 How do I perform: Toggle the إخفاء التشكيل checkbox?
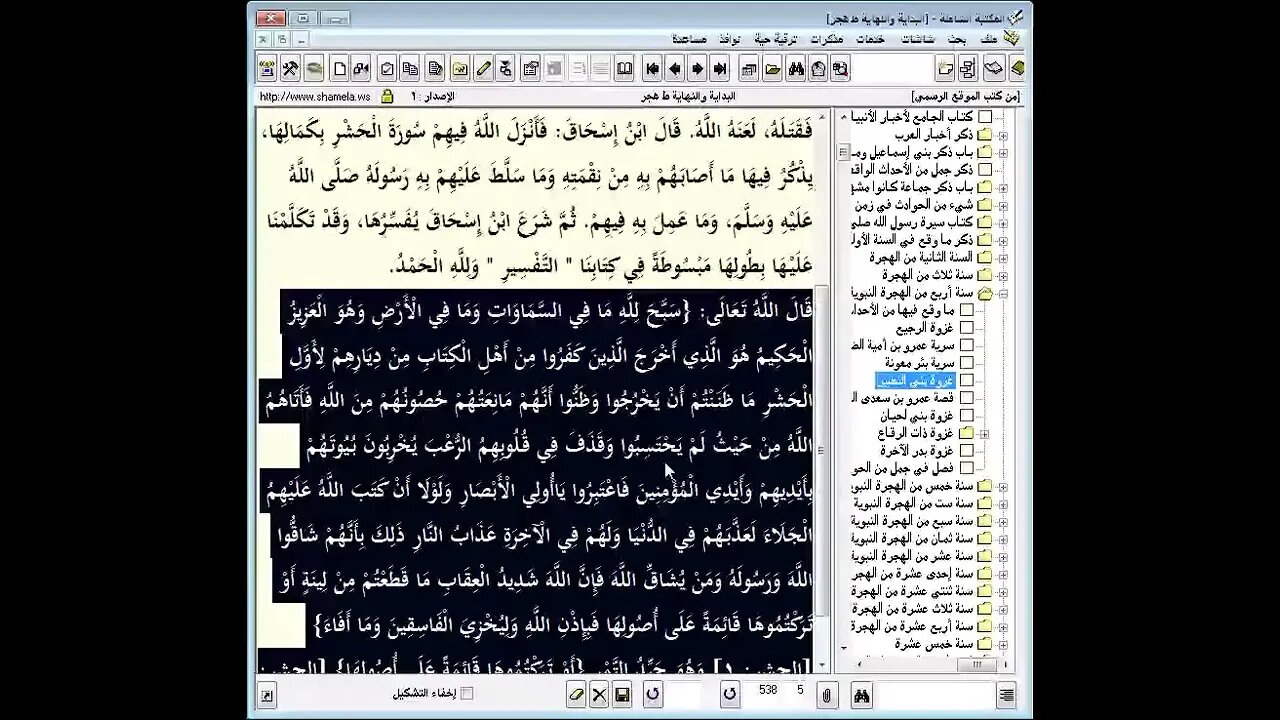[466, 693]
